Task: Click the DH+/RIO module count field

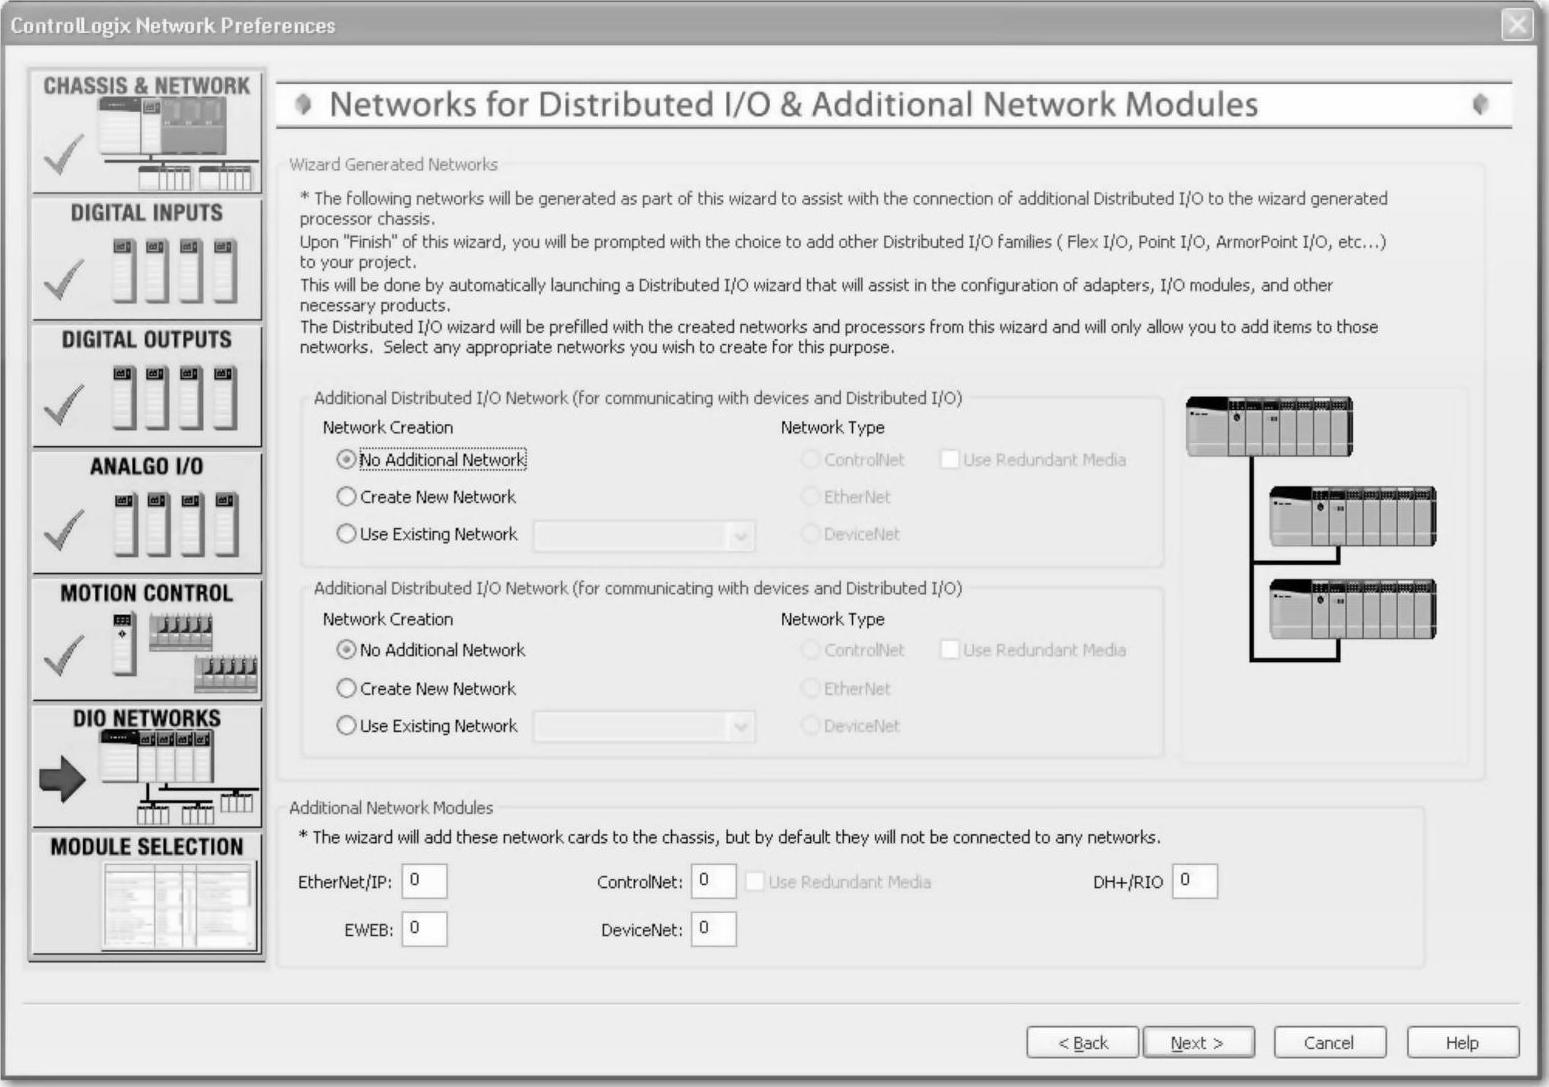Action: coord(1195,881)
